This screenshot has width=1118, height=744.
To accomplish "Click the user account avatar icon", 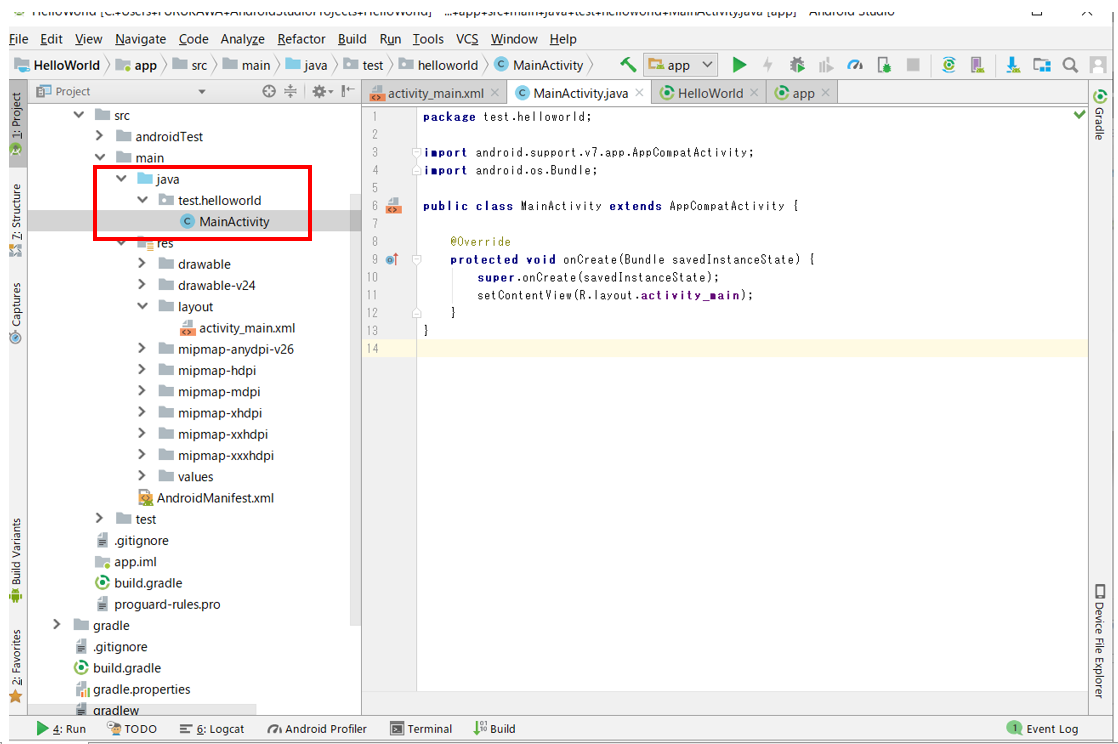I will coord(1098,65).
